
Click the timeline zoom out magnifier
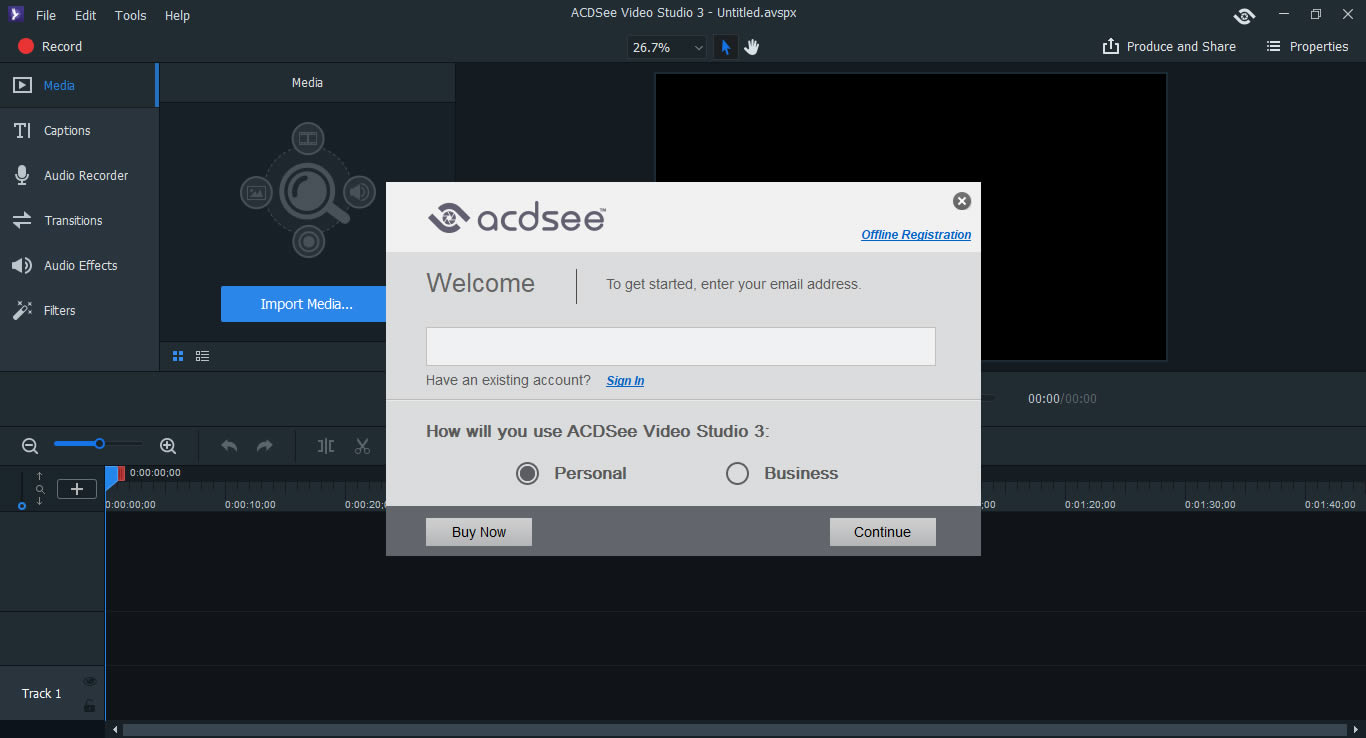30,446
